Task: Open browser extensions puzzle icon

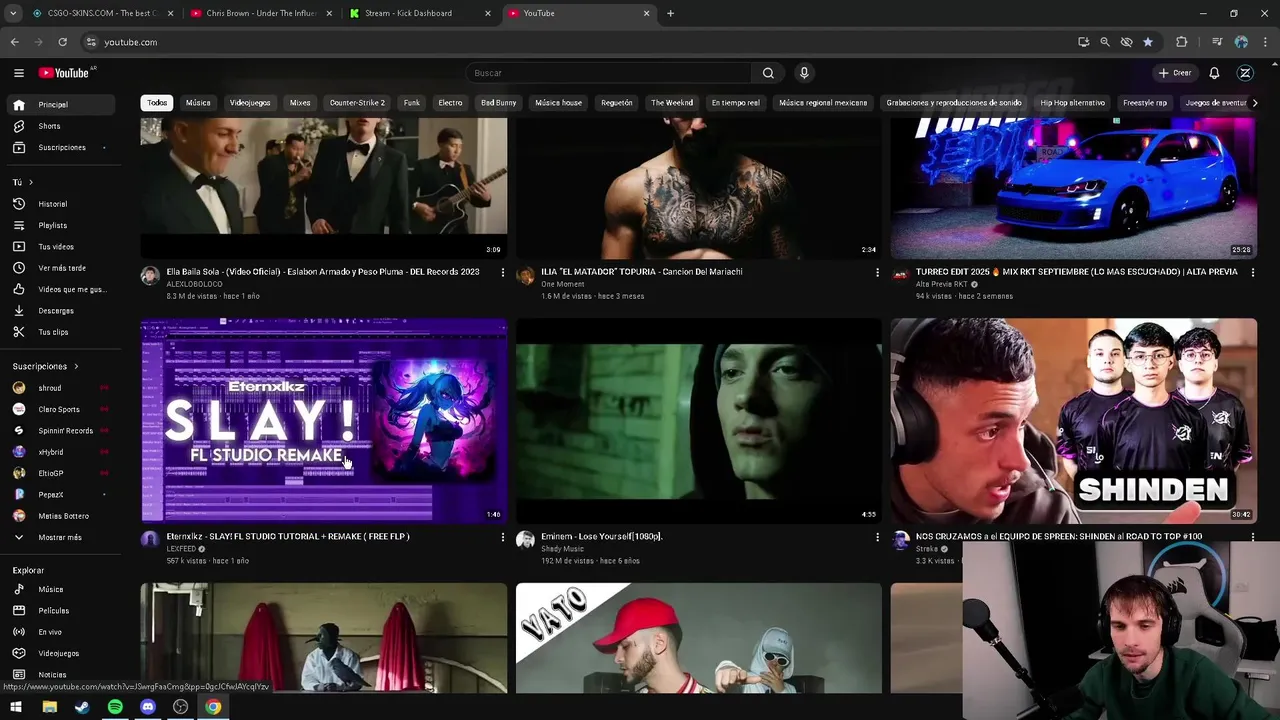Action: [1182, 42]
